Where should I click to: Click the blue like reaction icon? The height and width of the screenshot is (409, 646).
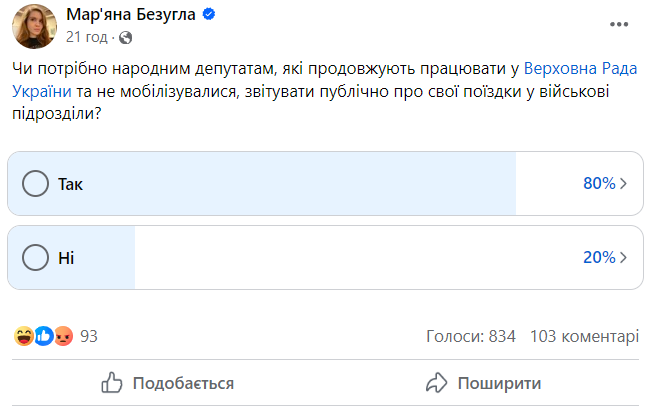tap(43, 337)
